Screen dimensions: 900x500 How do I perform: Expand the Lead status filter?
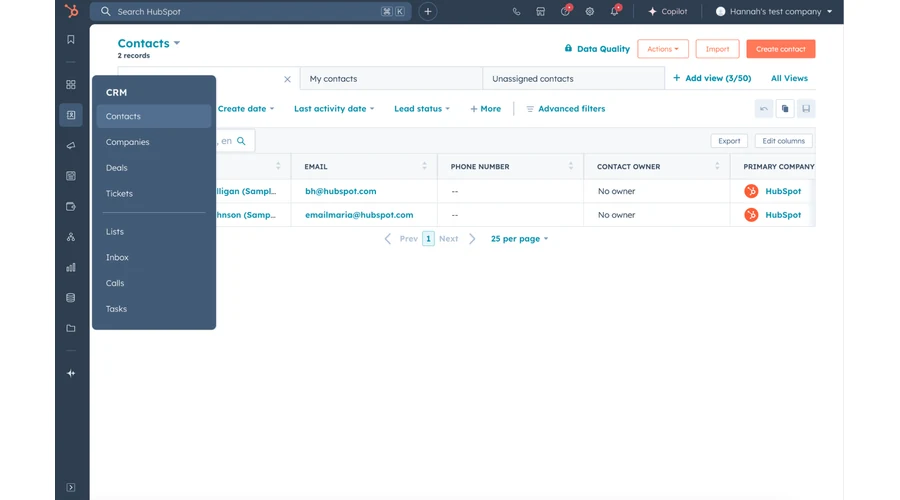(422, 108)
